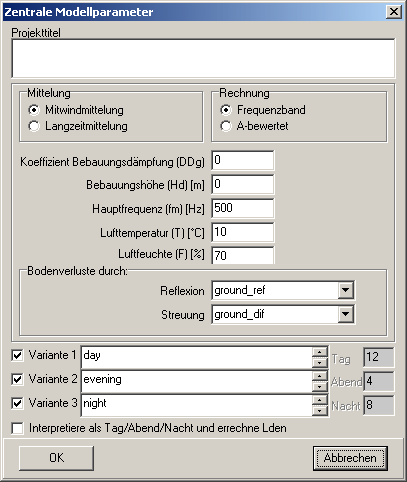Click the Lufttemperatur input field
407x482 pixels.
pos(243,232)
